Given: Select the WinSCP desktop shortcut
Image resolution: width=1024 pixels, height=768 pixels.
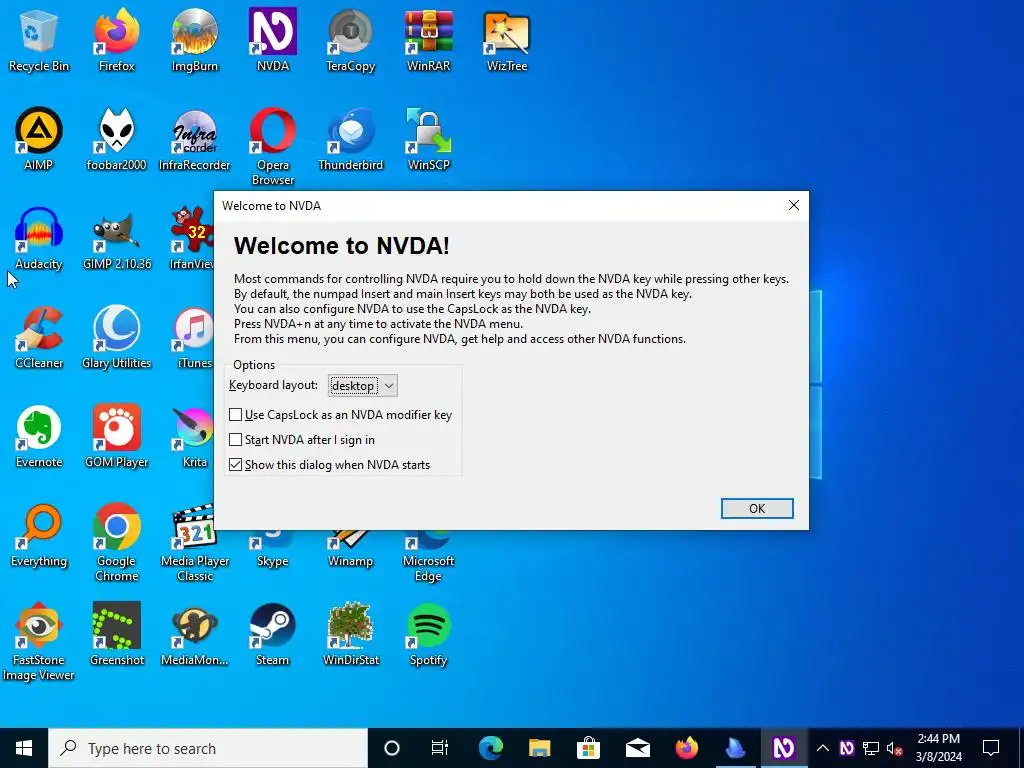Looking at the screenshot, I should [x=428, y=139].
